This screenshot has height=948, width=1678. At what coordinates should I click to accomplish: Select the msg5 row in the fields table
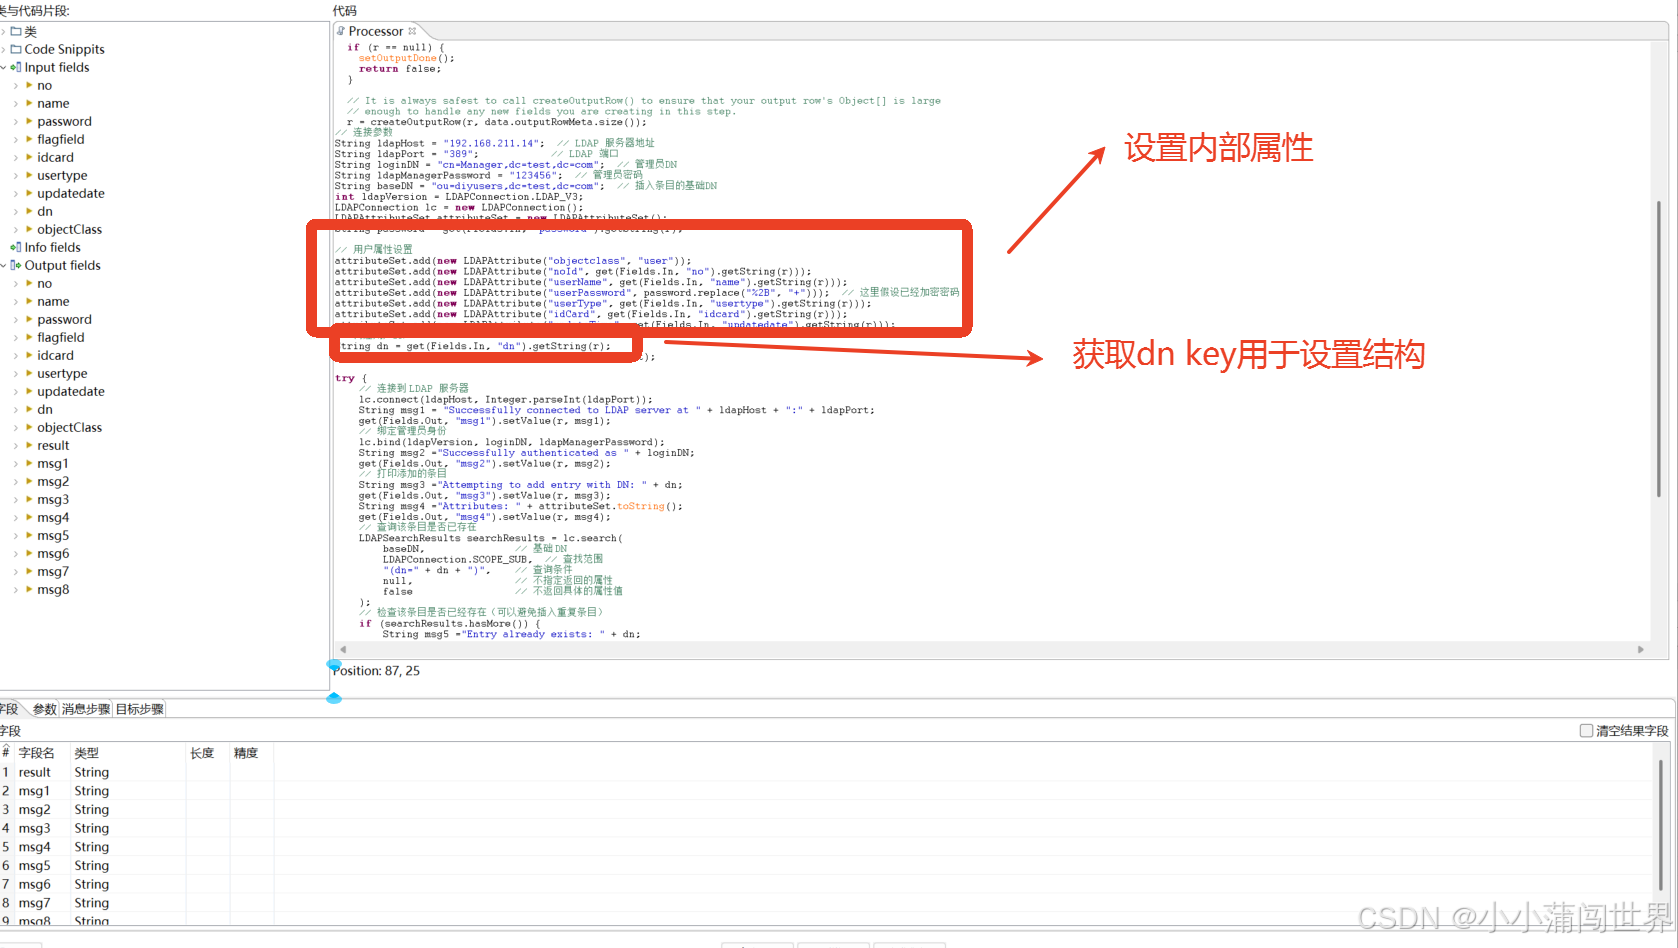36,865
